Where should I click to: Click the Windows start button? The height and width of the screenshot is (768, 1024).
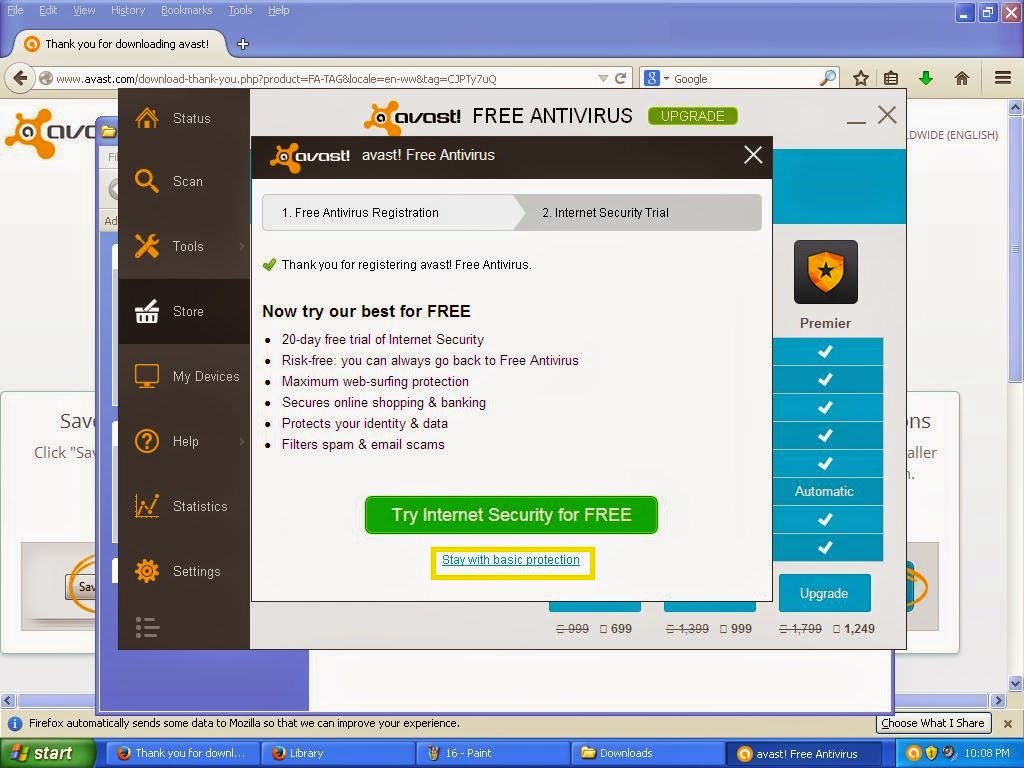48,754
